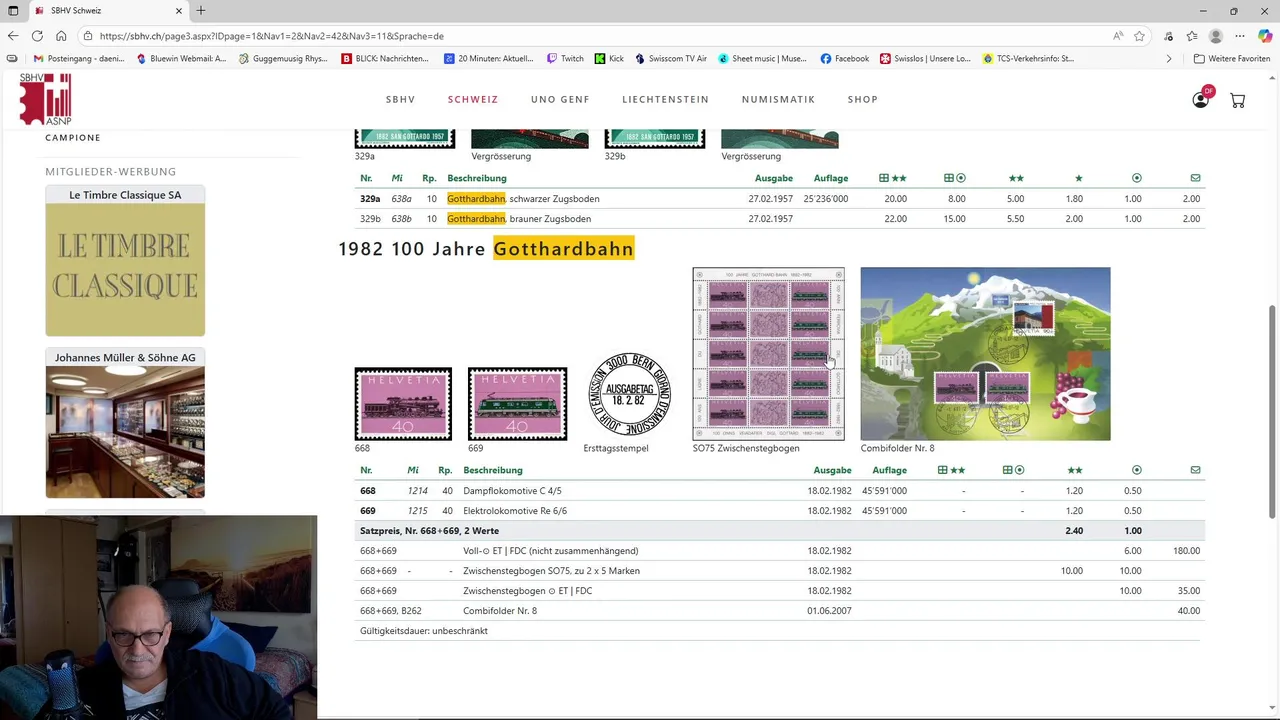Click 329a Gotthardbahn schwarzer Zugsboden row
This screenshot has height=720, width=1280.
(780, 199)
